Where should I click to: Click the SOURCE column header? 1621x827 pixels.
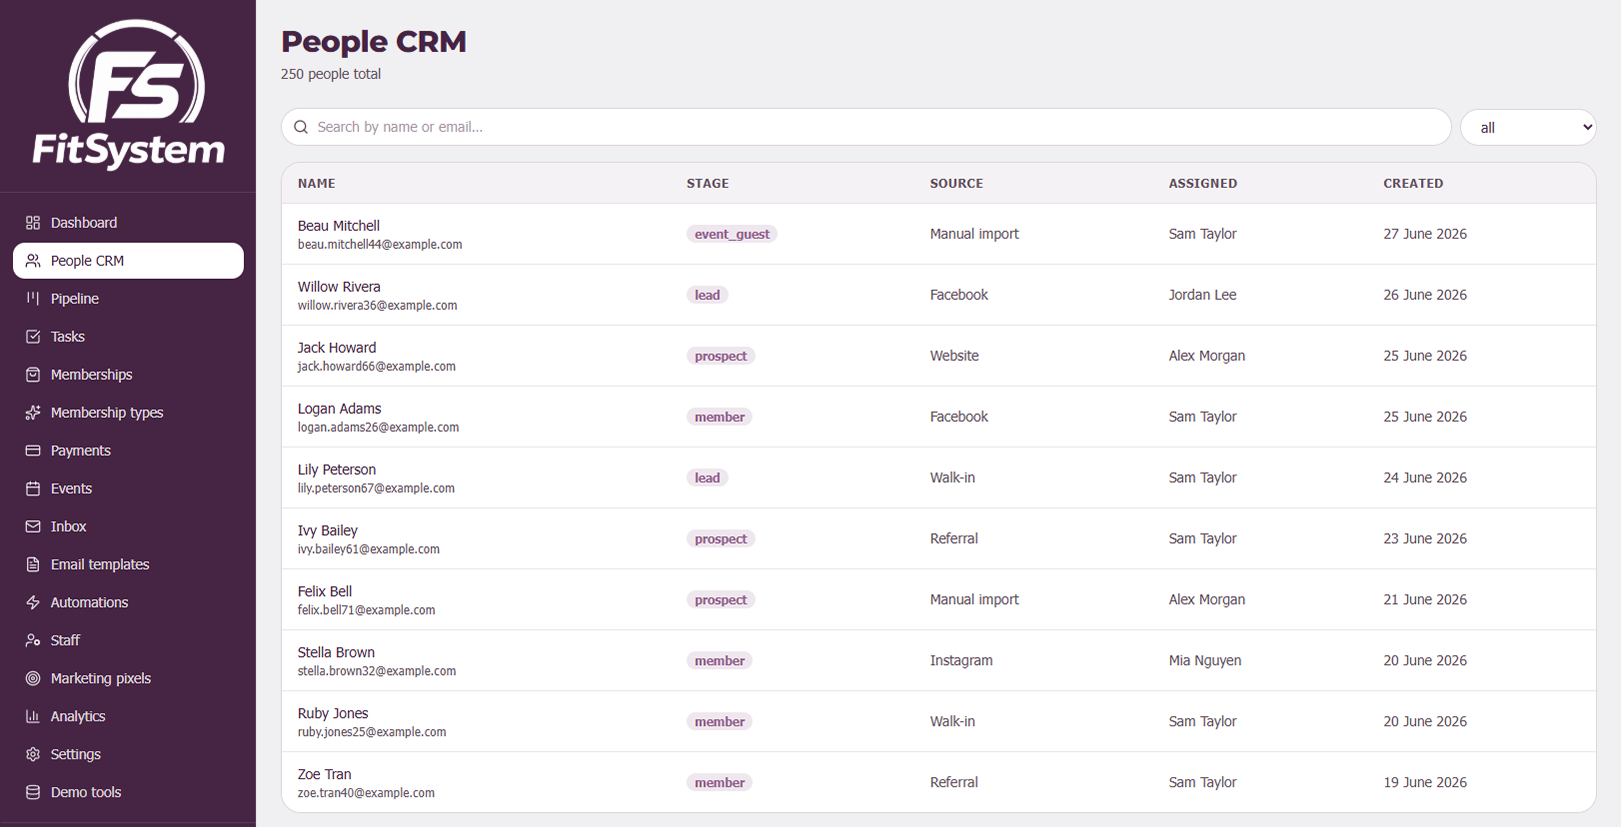pyautogui.click(x=956, y=183)
